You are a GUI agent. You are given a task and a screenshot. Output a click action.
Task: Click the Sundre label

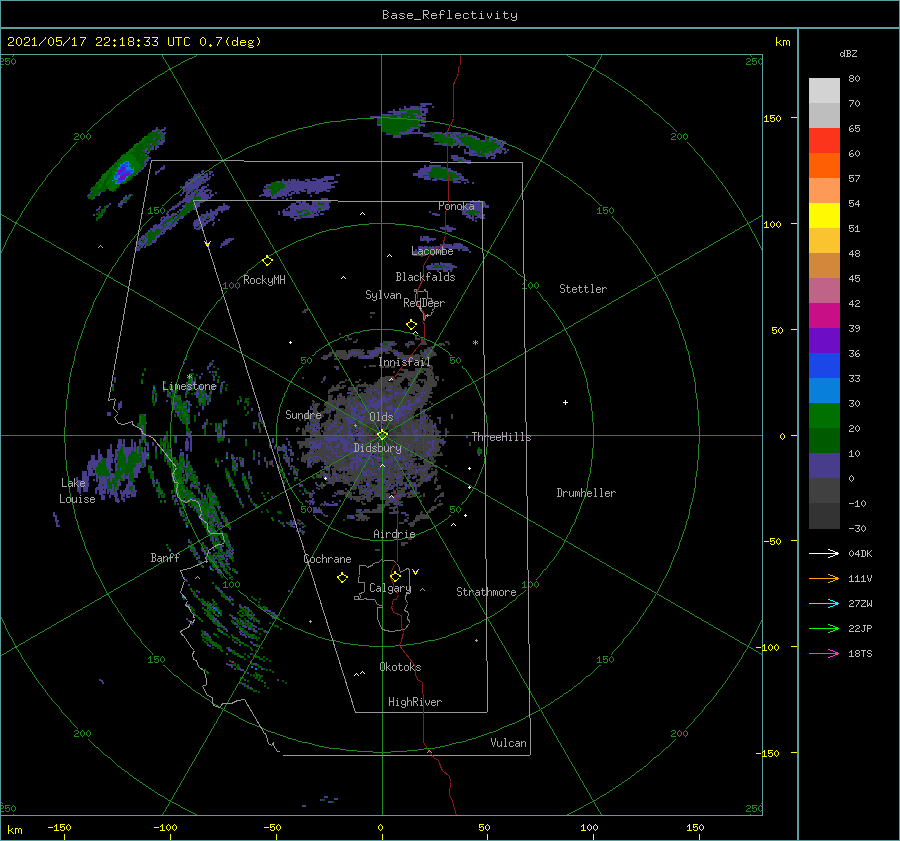(x=303, y=415)
